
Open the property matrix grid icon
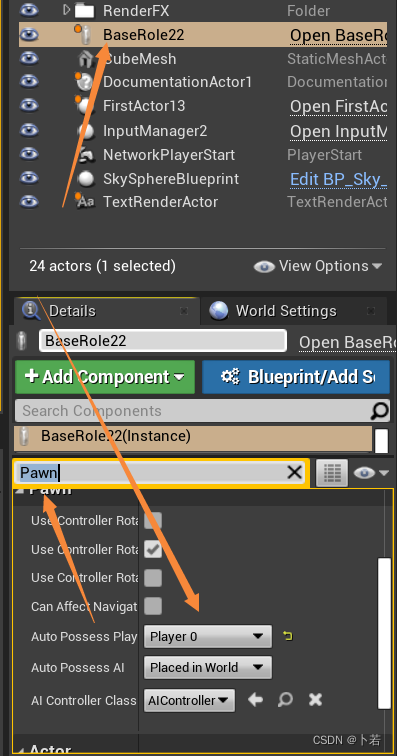[x=332, y=472]
